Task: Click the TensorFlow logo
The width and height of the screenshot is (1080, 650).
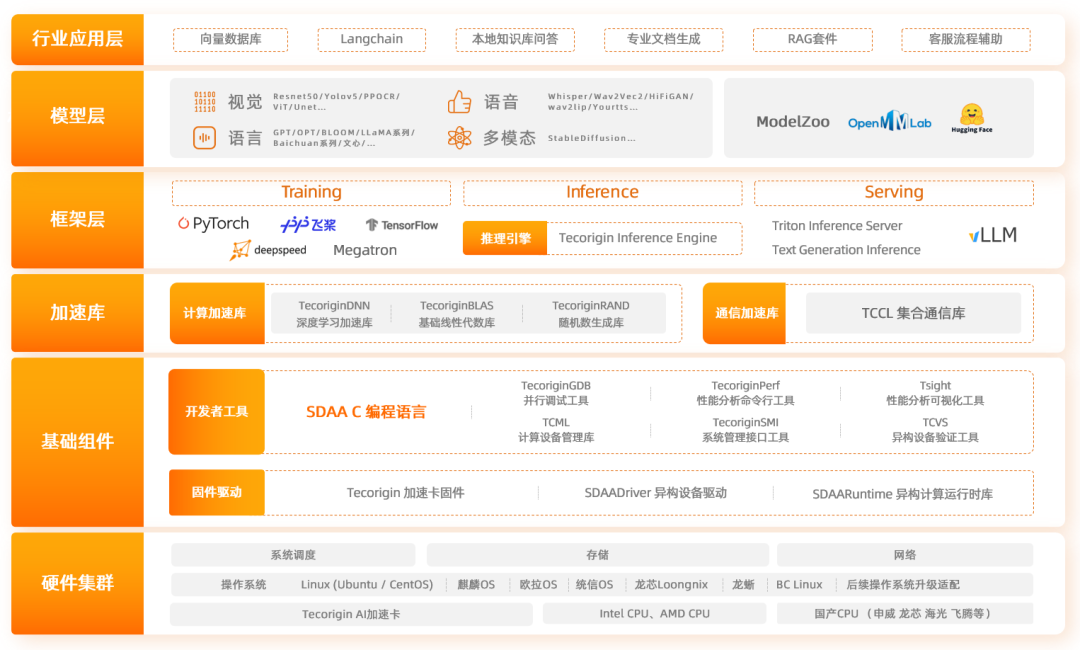Action: (401, 225)
